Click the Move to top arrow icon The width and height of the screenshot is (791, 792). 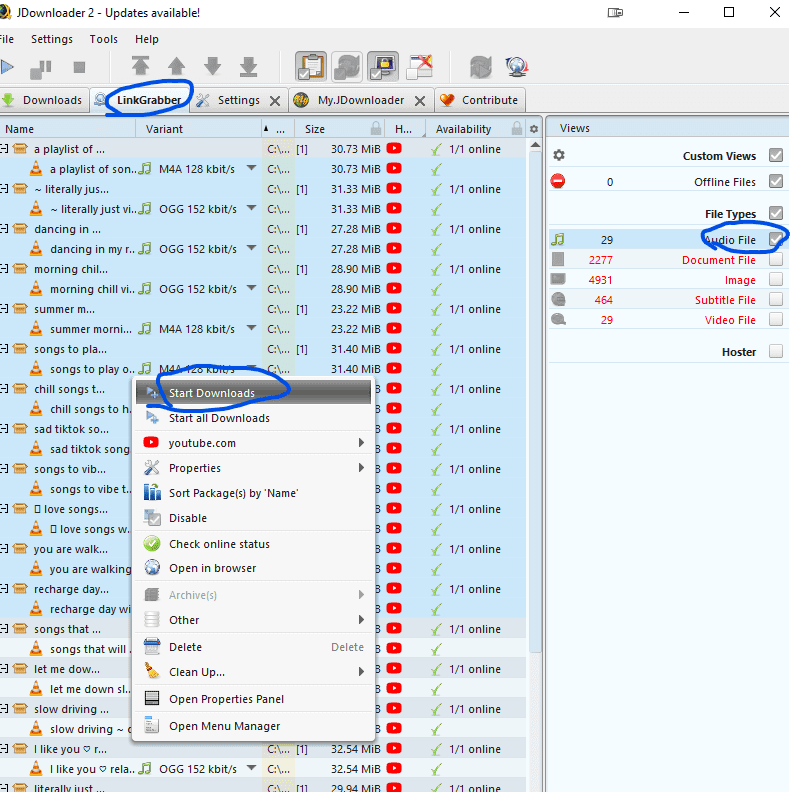coord(140,67)
